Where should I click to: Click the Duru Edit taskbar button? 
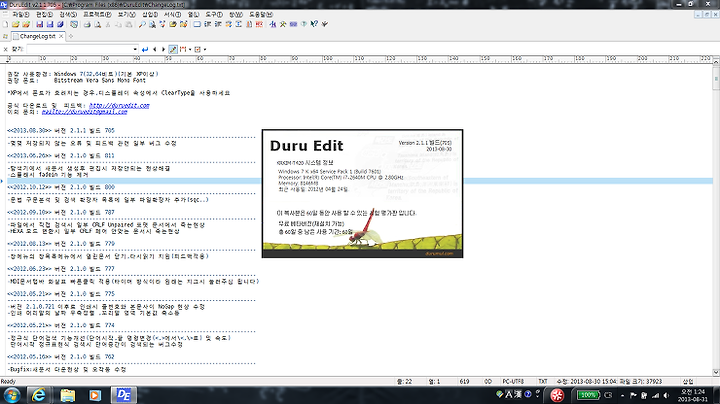click(124, 395)
